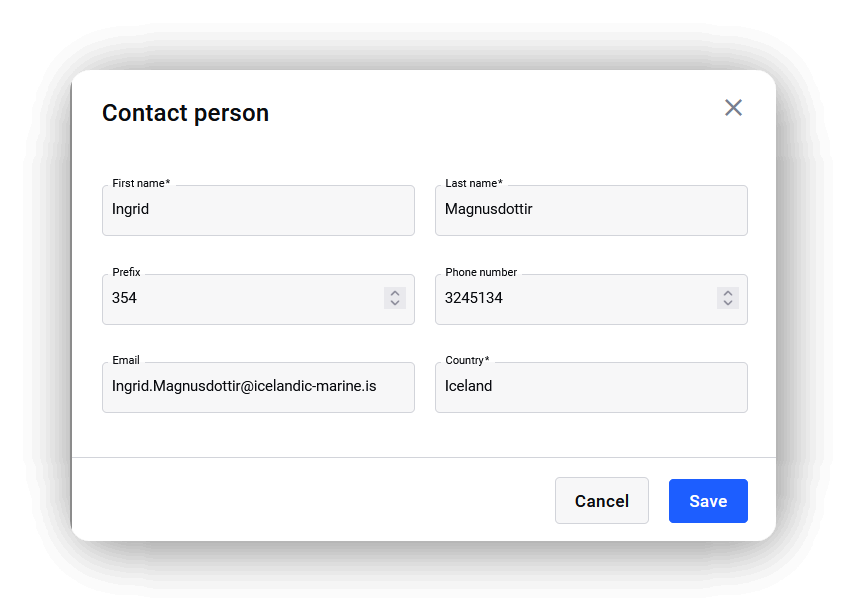This screenshot has width=851, height=616.
Task: Increment the Phone number using up arrow
Action: [x=728, y=293]
